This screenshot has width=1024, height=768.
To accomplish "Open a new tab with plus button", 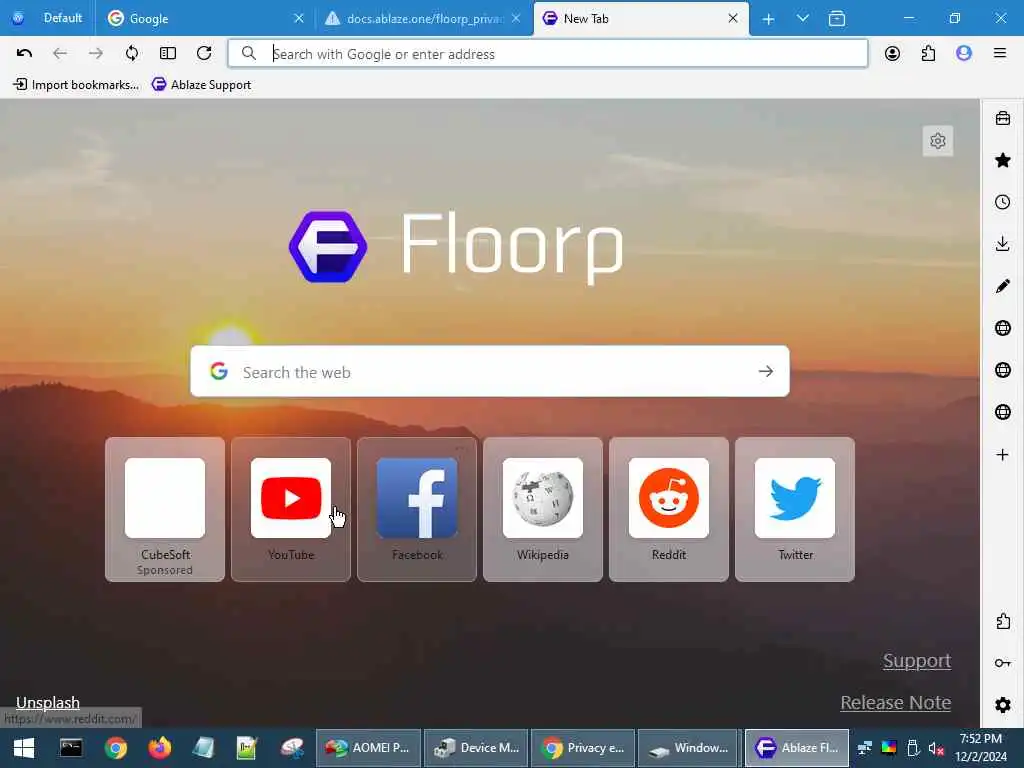I will pyautogui.click(x=768, y=19).
